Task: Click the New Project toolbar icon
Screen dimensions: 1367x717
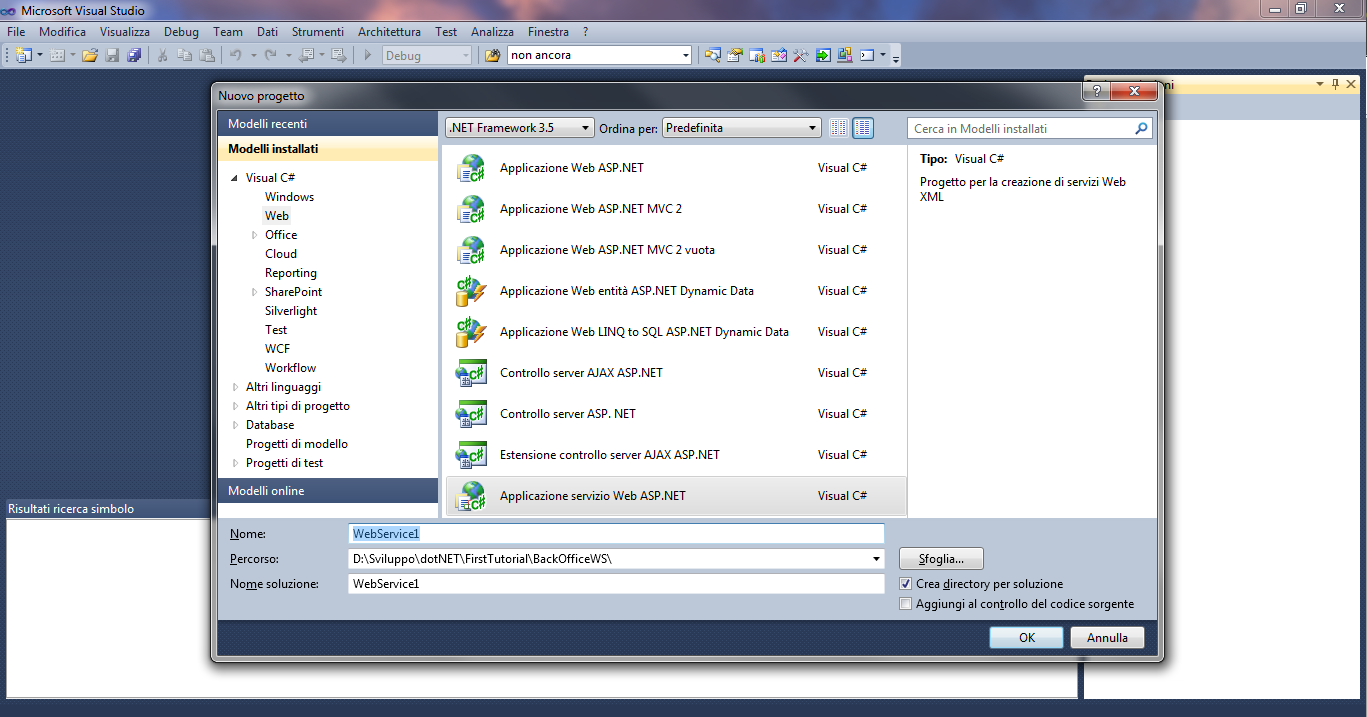Action: (x=23, y=55)
